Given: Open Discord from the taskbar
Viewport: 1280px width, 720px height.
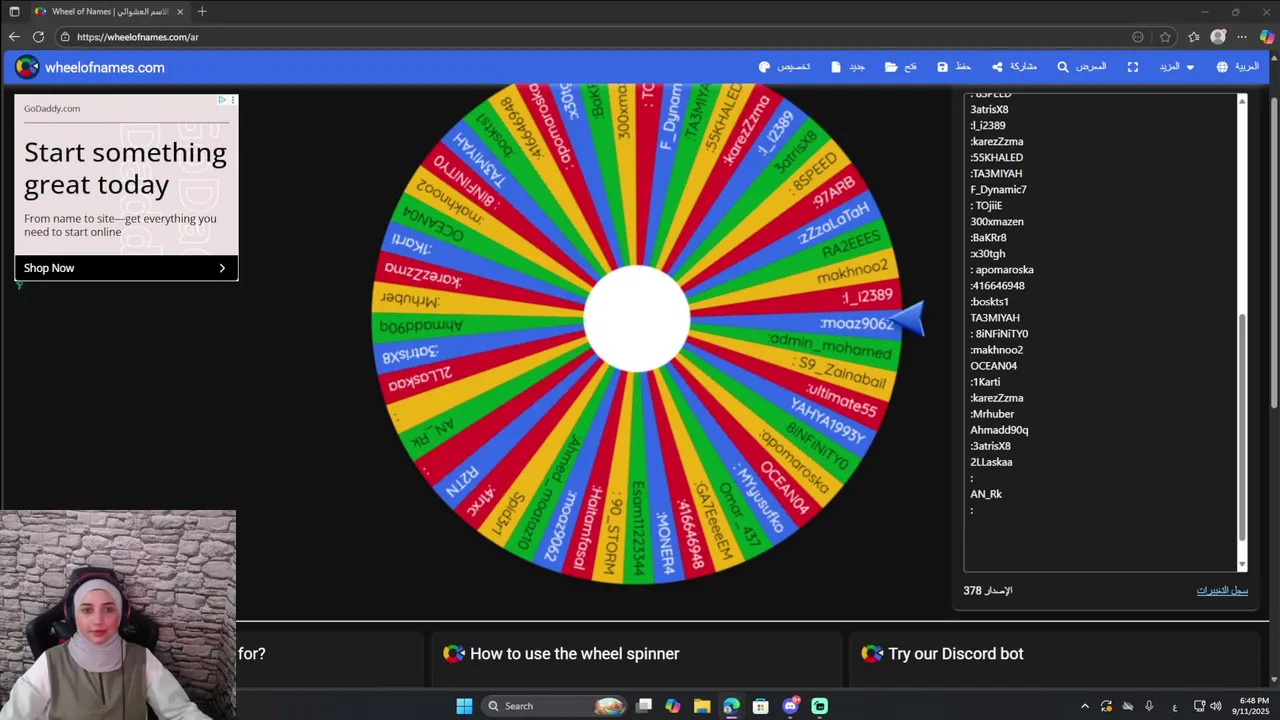Looking at the screenshot, I should pos(791,706).
